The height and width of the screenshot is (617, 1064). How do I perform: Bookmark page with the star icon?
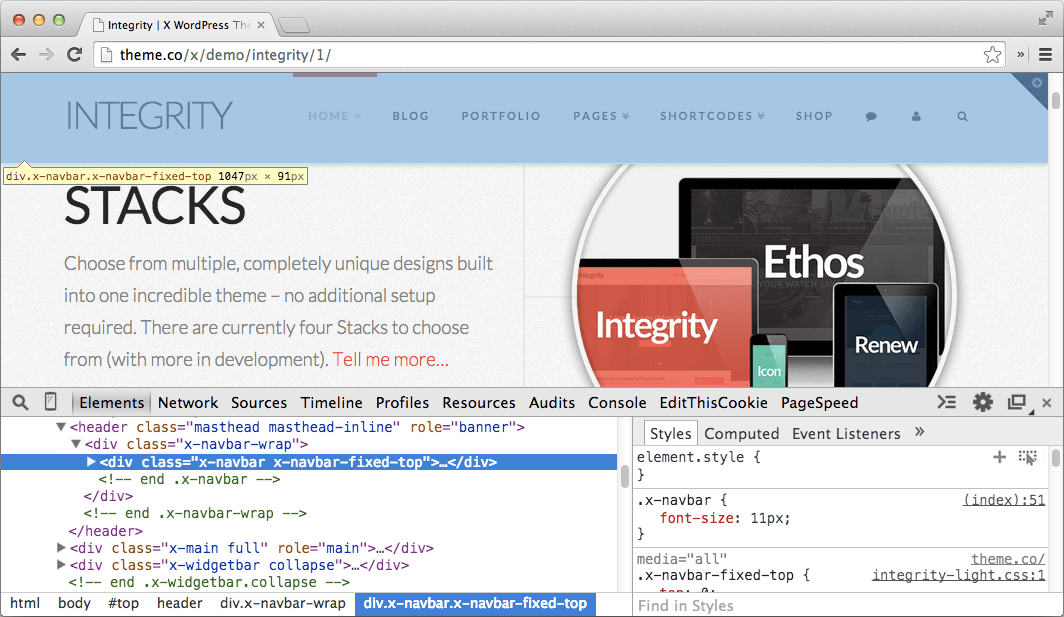992,55
